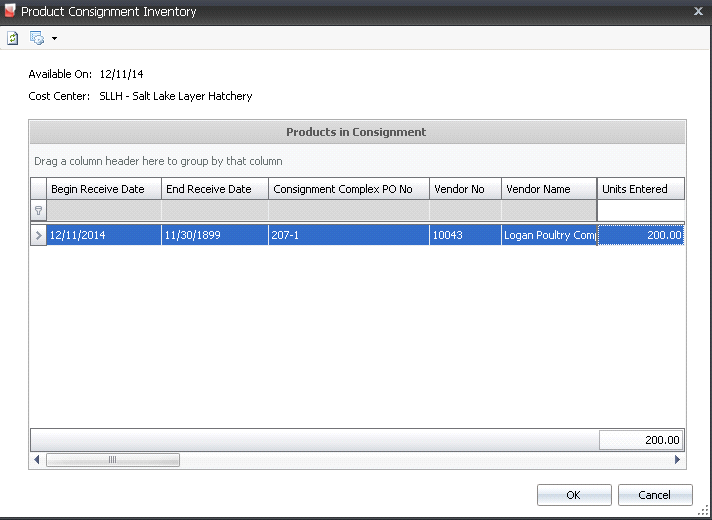
Task: Sort by Begin Receive Date column header
Action: click(x=104, y=189)
